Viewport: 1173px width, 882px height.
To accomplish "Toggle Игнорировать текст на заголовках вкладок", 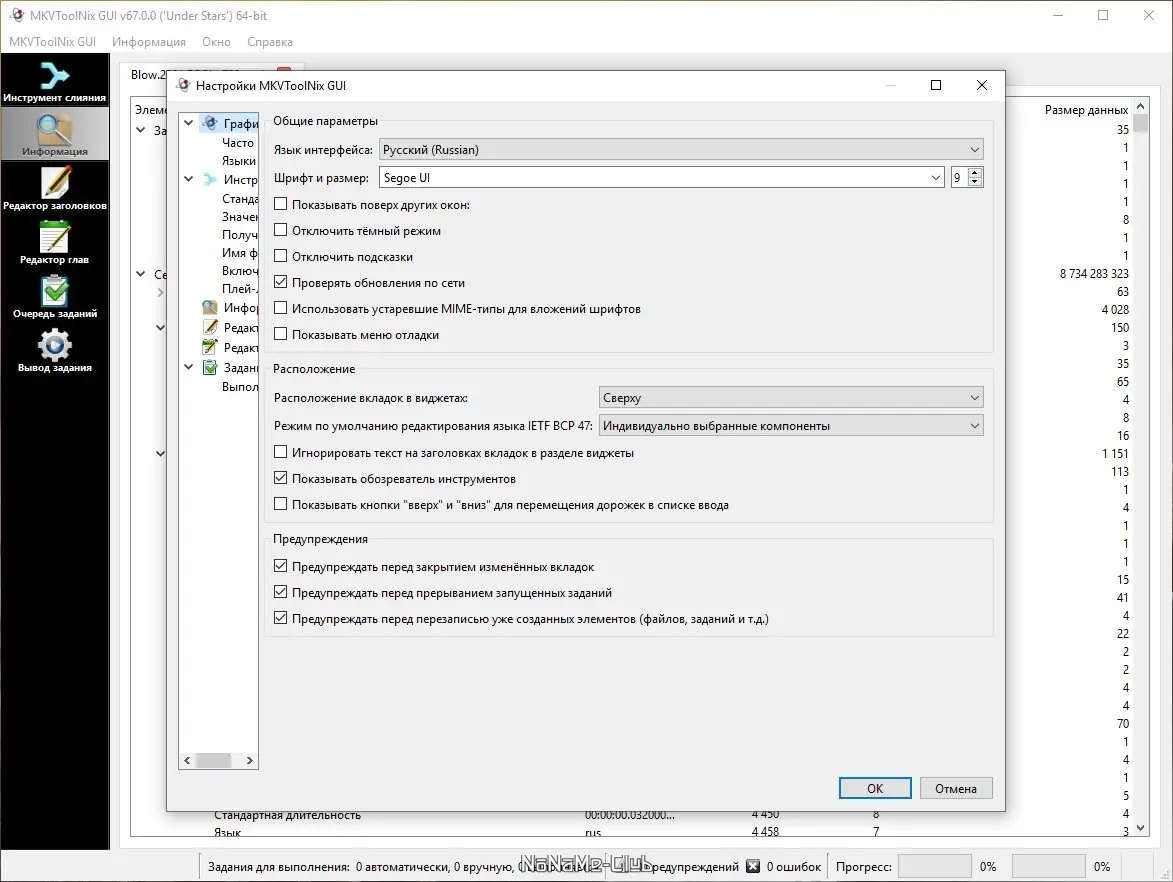I will click(x=281, y=452).
